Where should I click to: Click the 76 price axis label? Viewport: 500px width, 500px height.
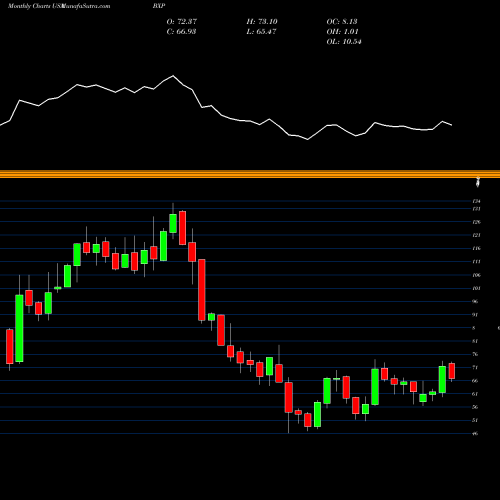pos(476,354)
